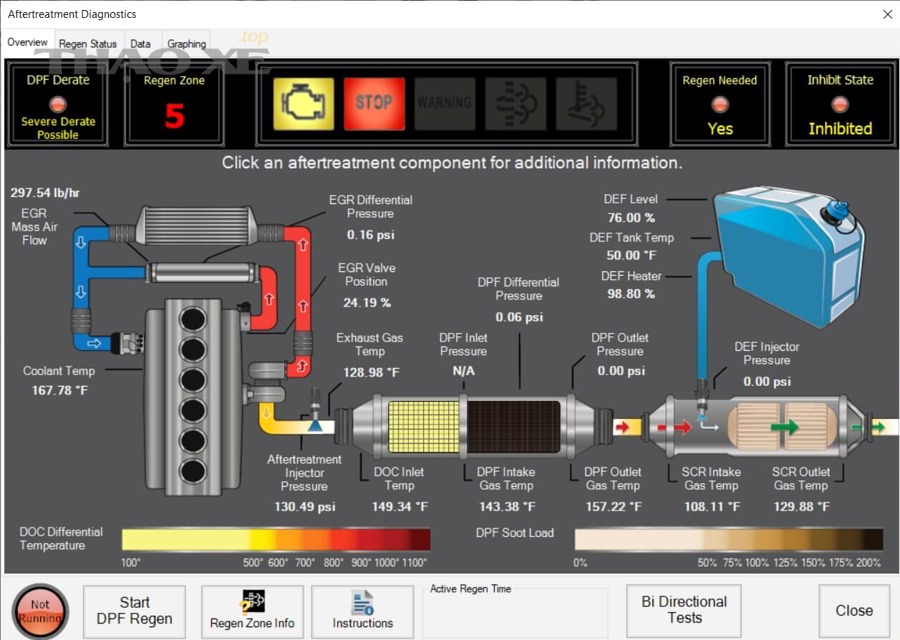Click the red Regen Zone number 5
Viewport: 900px width, 640px height.
point(174,115)
